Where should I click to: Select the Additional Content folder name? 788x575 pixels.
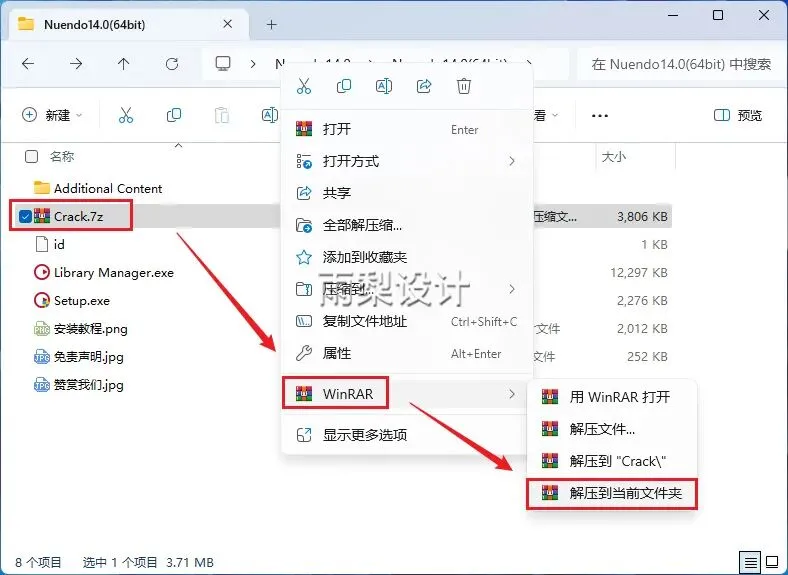108,188
